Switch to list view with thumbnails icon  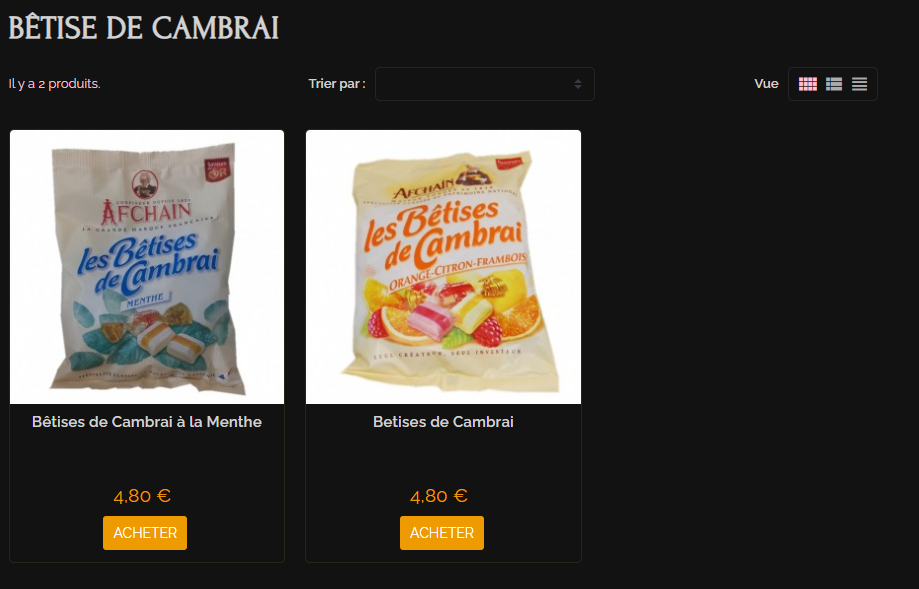point(833,84)
